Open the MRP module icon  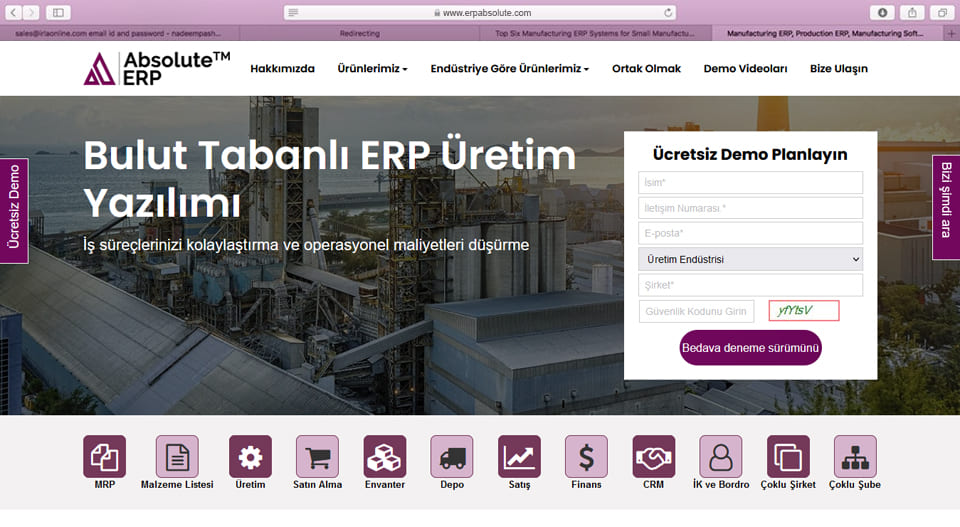105,457
